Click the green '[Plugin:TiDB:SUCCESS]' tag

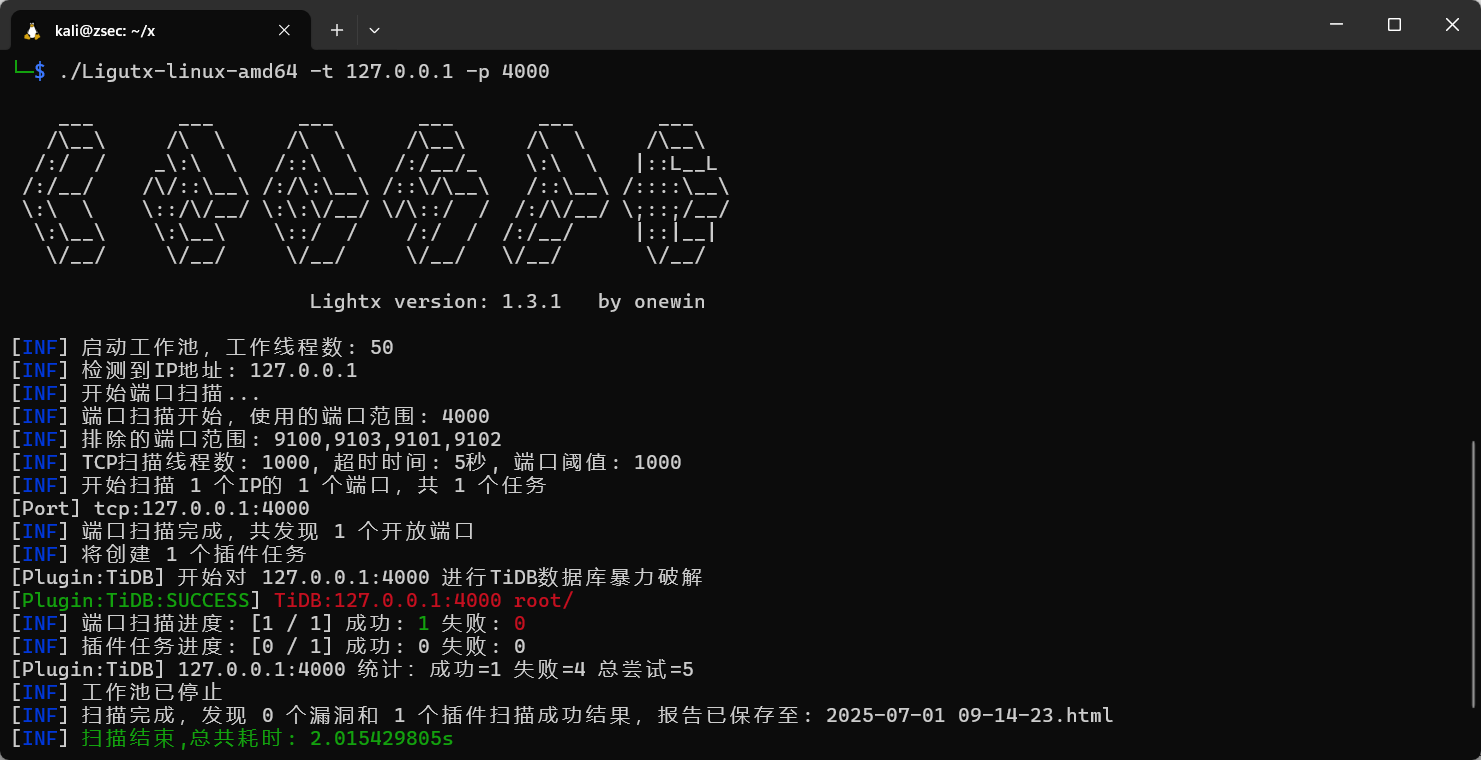click(x=136, y=600)
